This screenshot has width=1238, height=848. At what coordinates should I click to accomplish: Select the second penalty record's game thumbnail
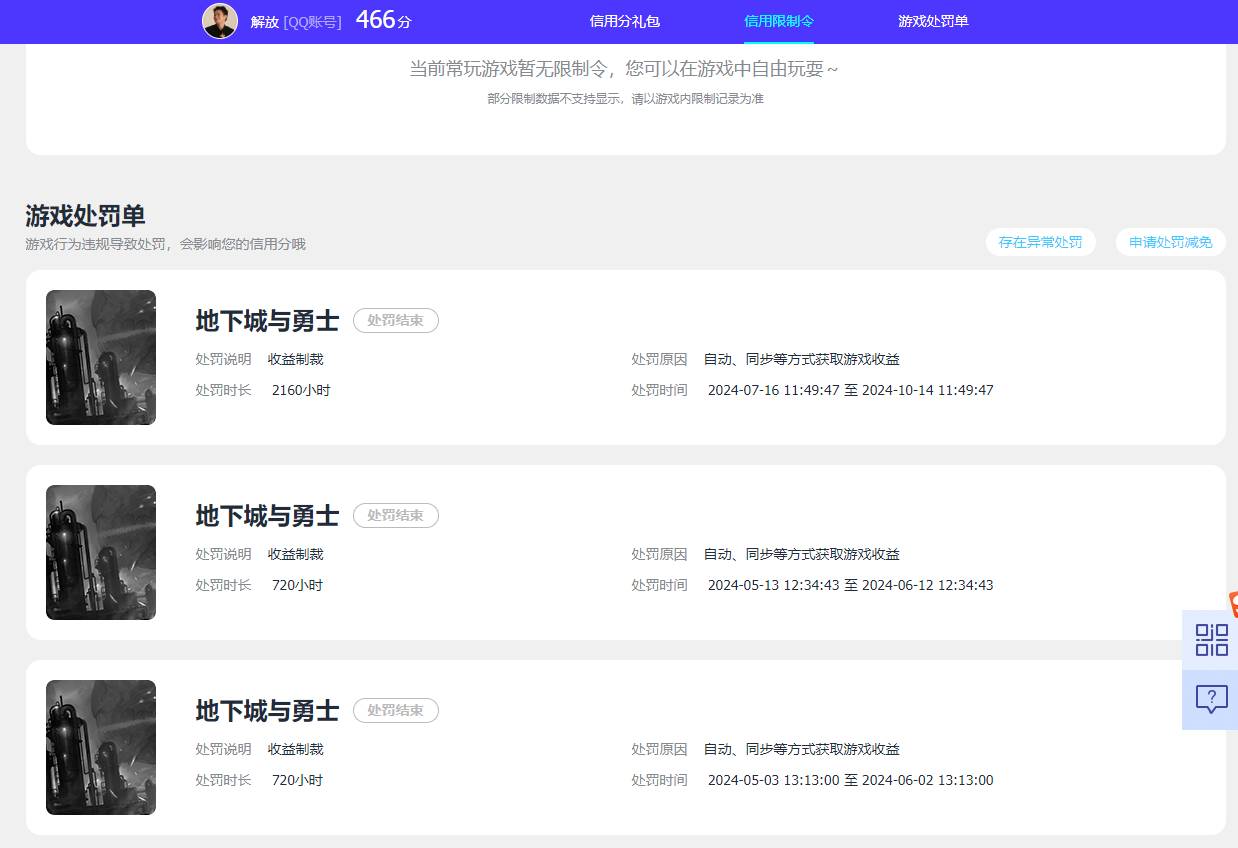[x=100, y=552]
